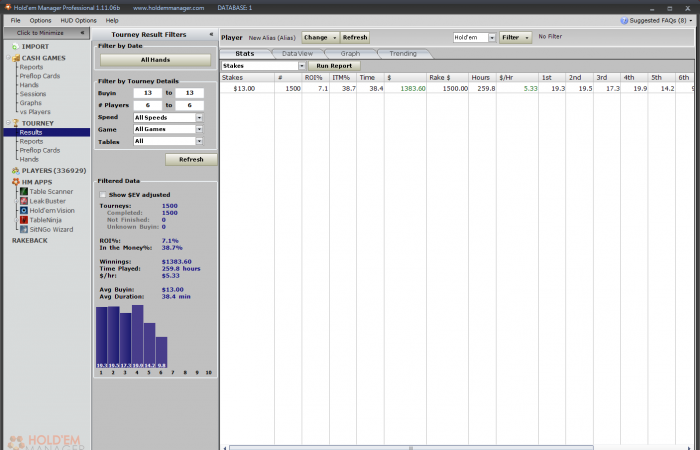700x450 pixels.
Task: Sort by ROI% column header
Action: tap(316, 77)
